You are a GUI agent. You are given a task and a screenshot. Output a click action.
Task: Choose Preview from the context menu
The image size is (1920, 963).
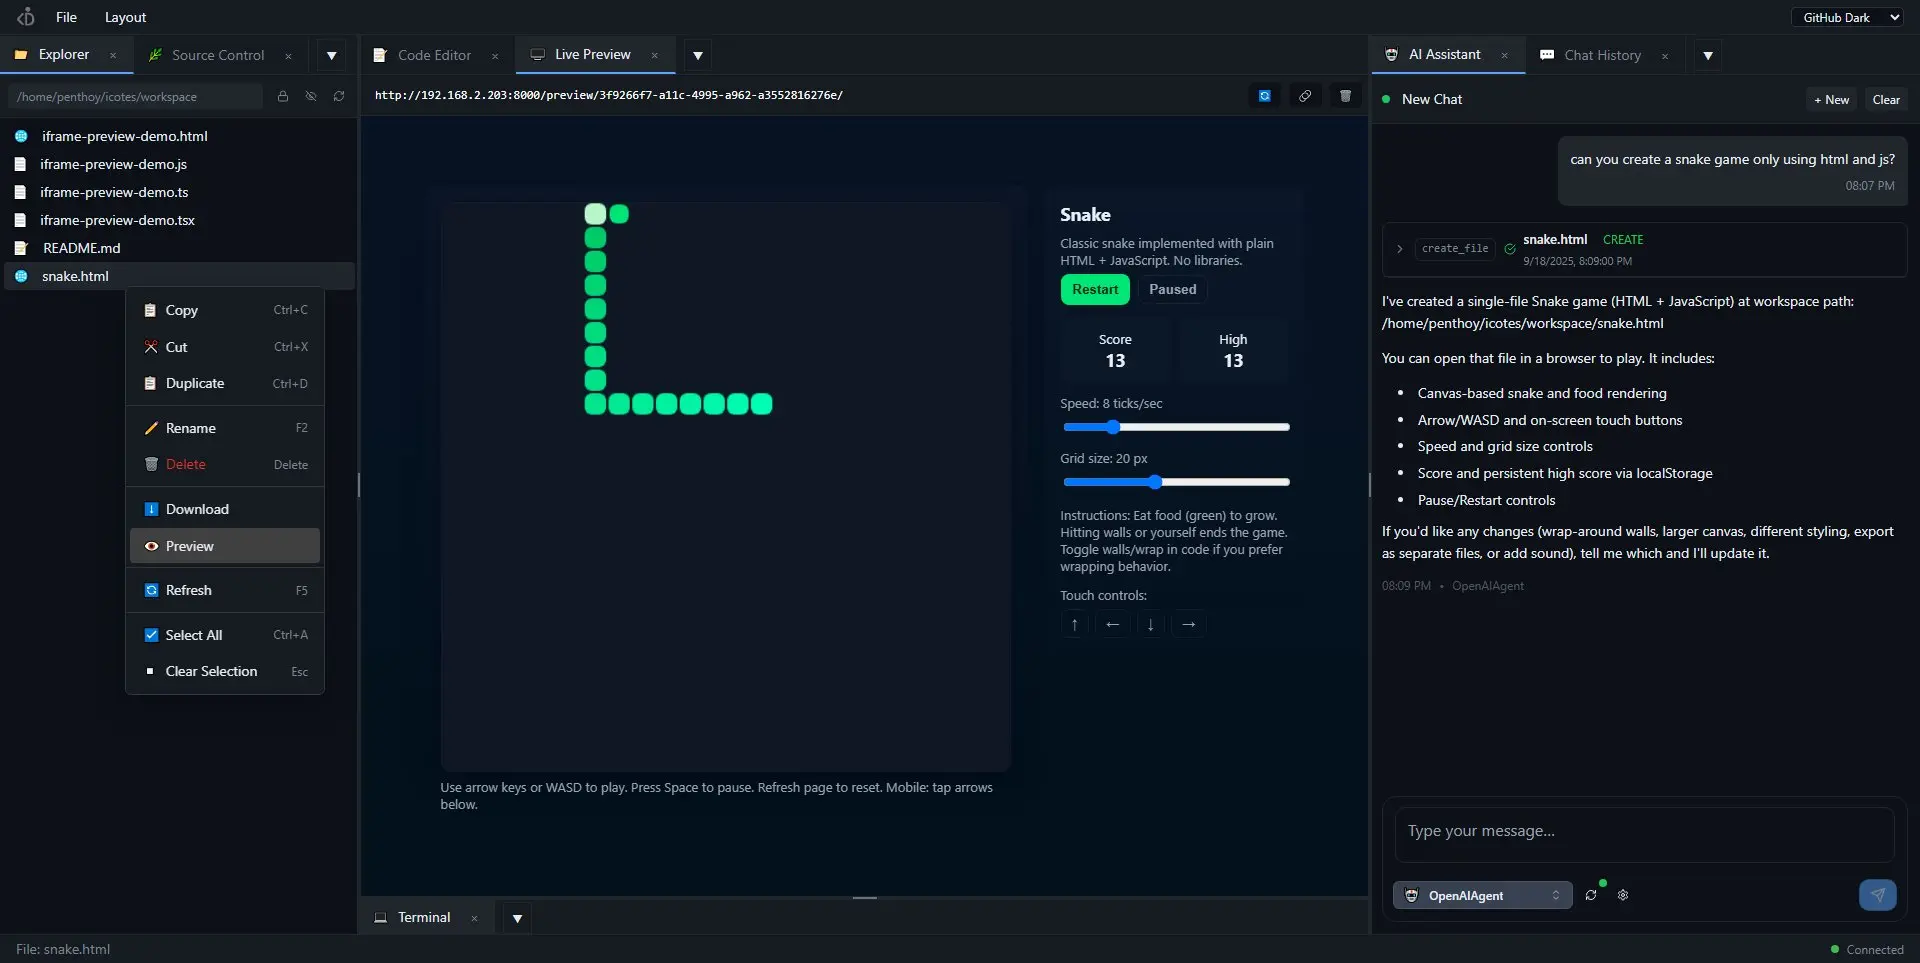[225, 546]
